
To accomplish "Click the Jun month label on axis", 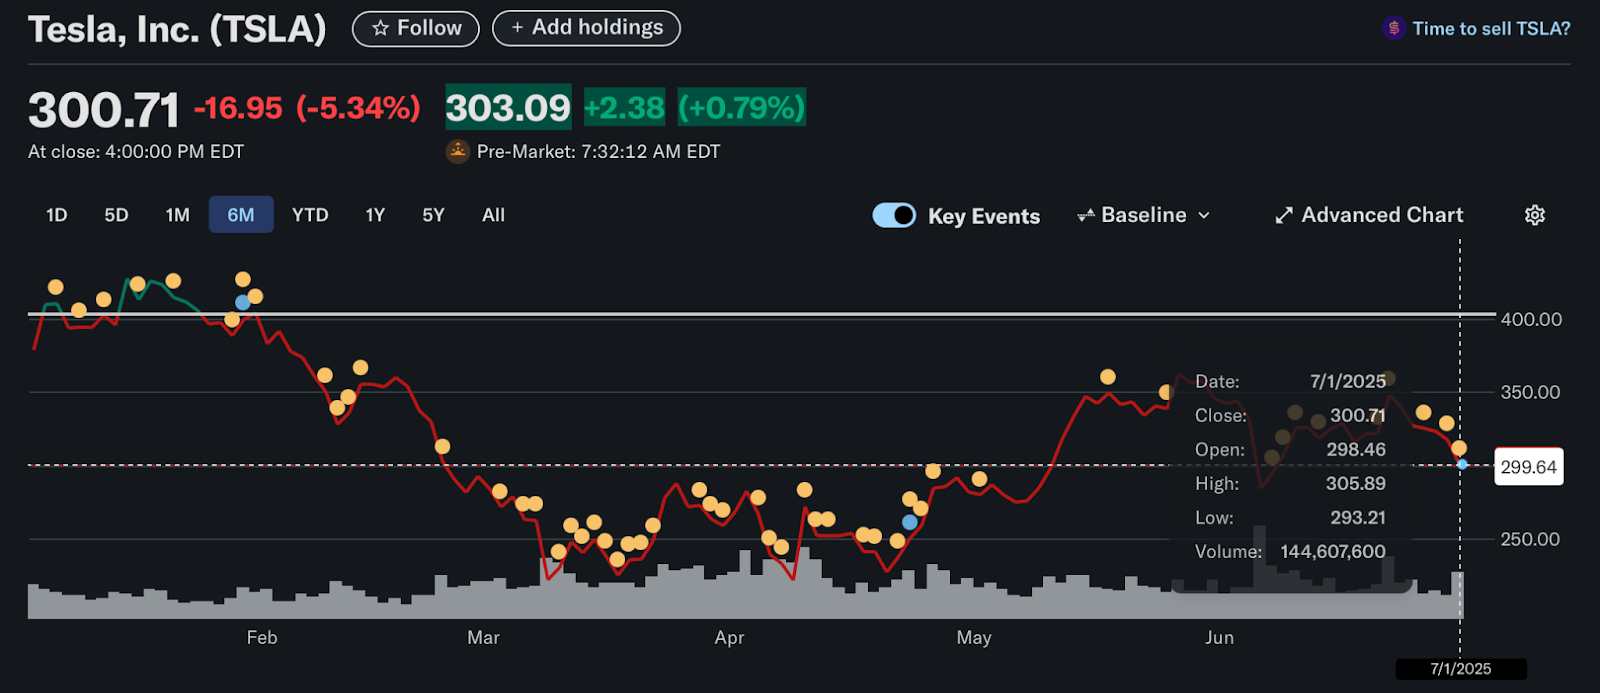I will coord(1219,638).
